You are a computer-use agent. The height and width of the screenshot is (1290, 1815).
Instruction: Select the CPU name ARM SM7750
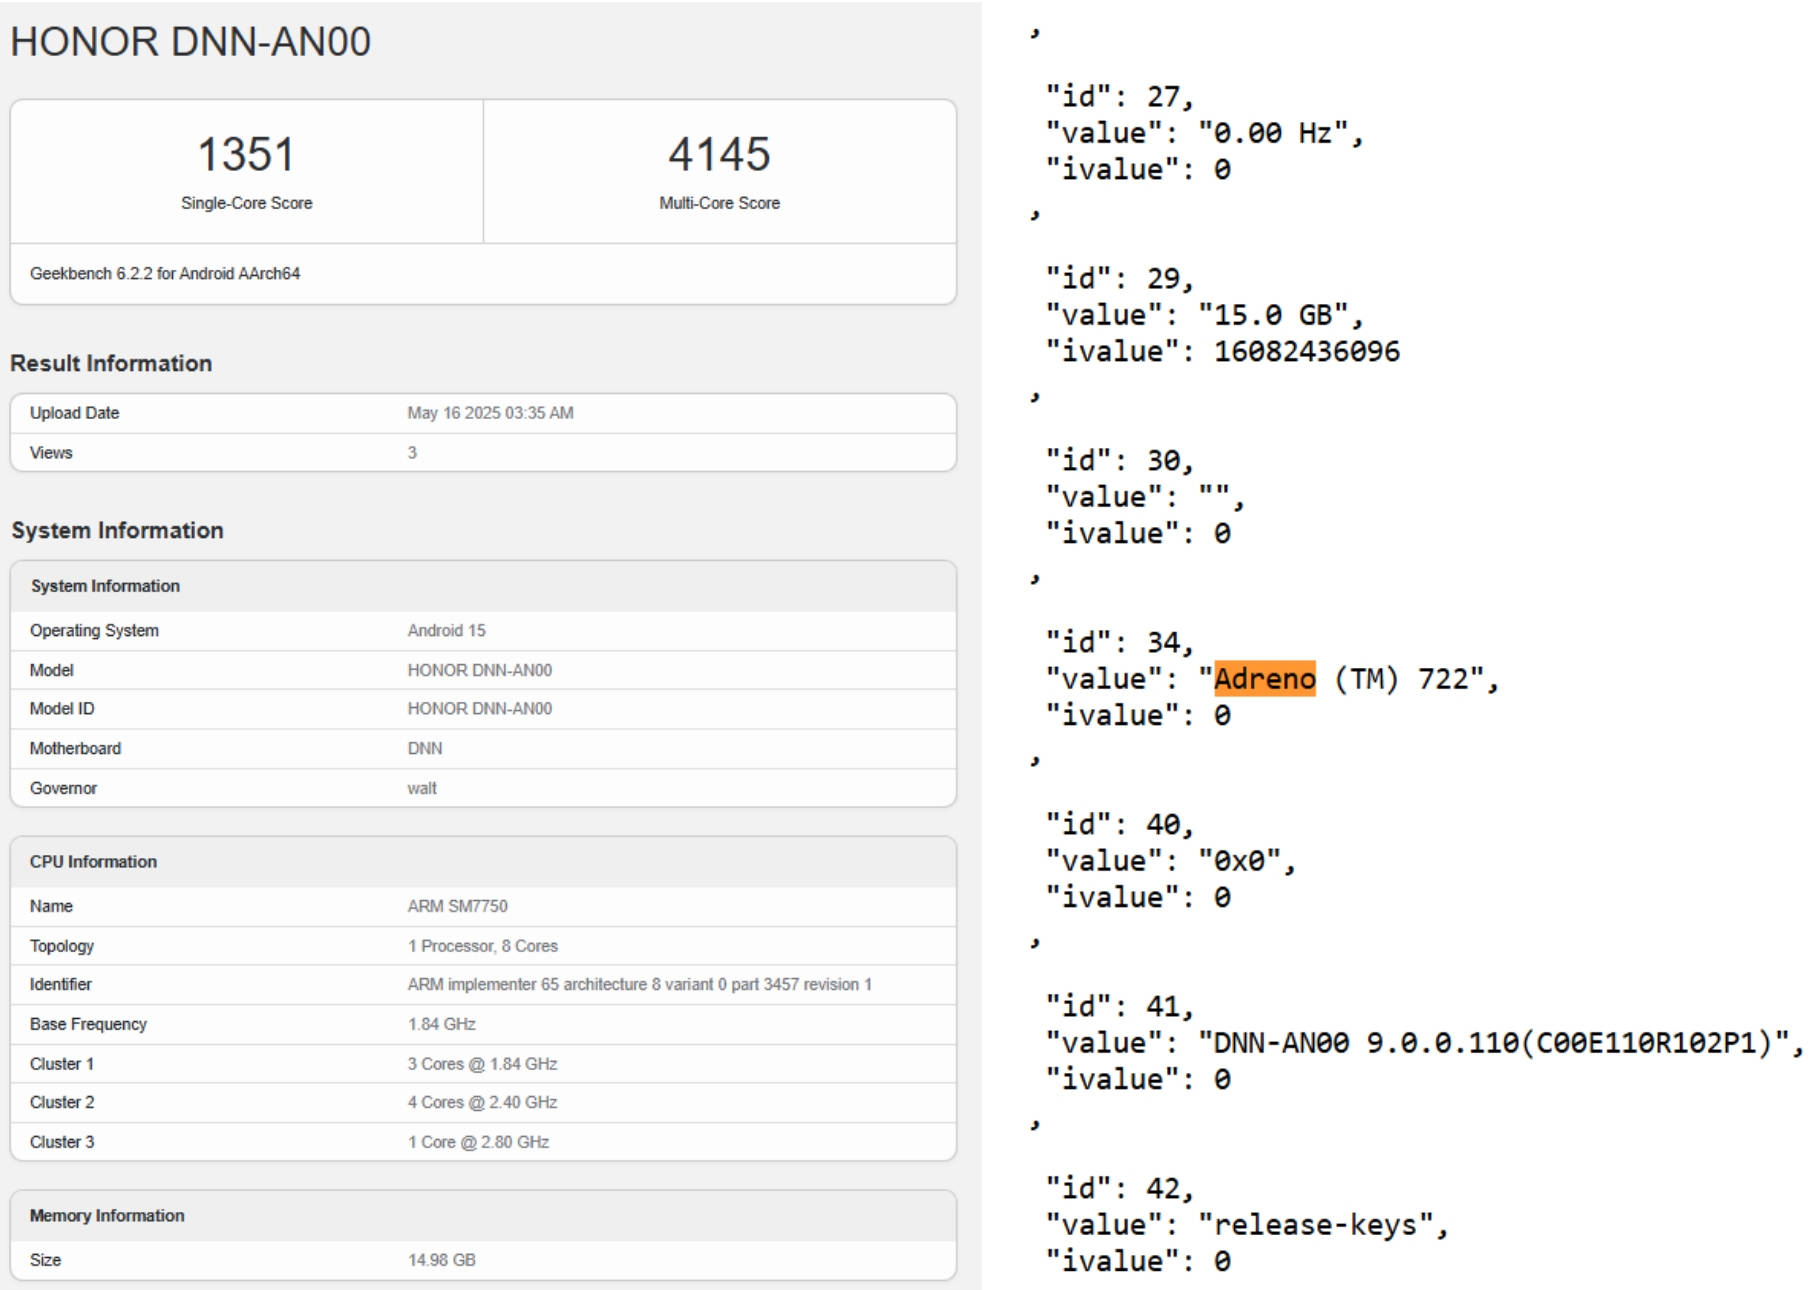tap(457, 906)
